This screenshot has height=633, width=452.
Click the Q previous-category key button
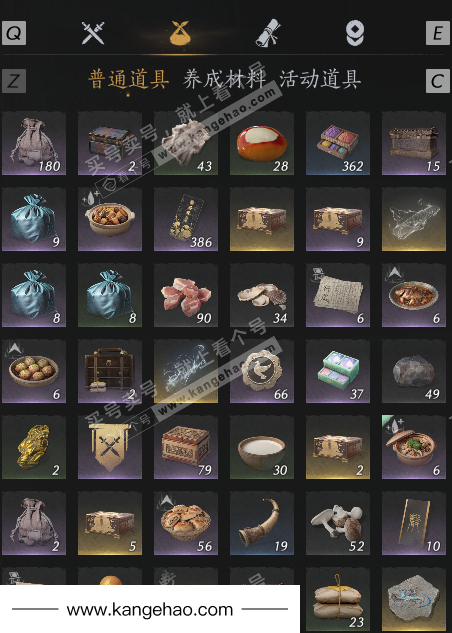[x=14, y=33]
